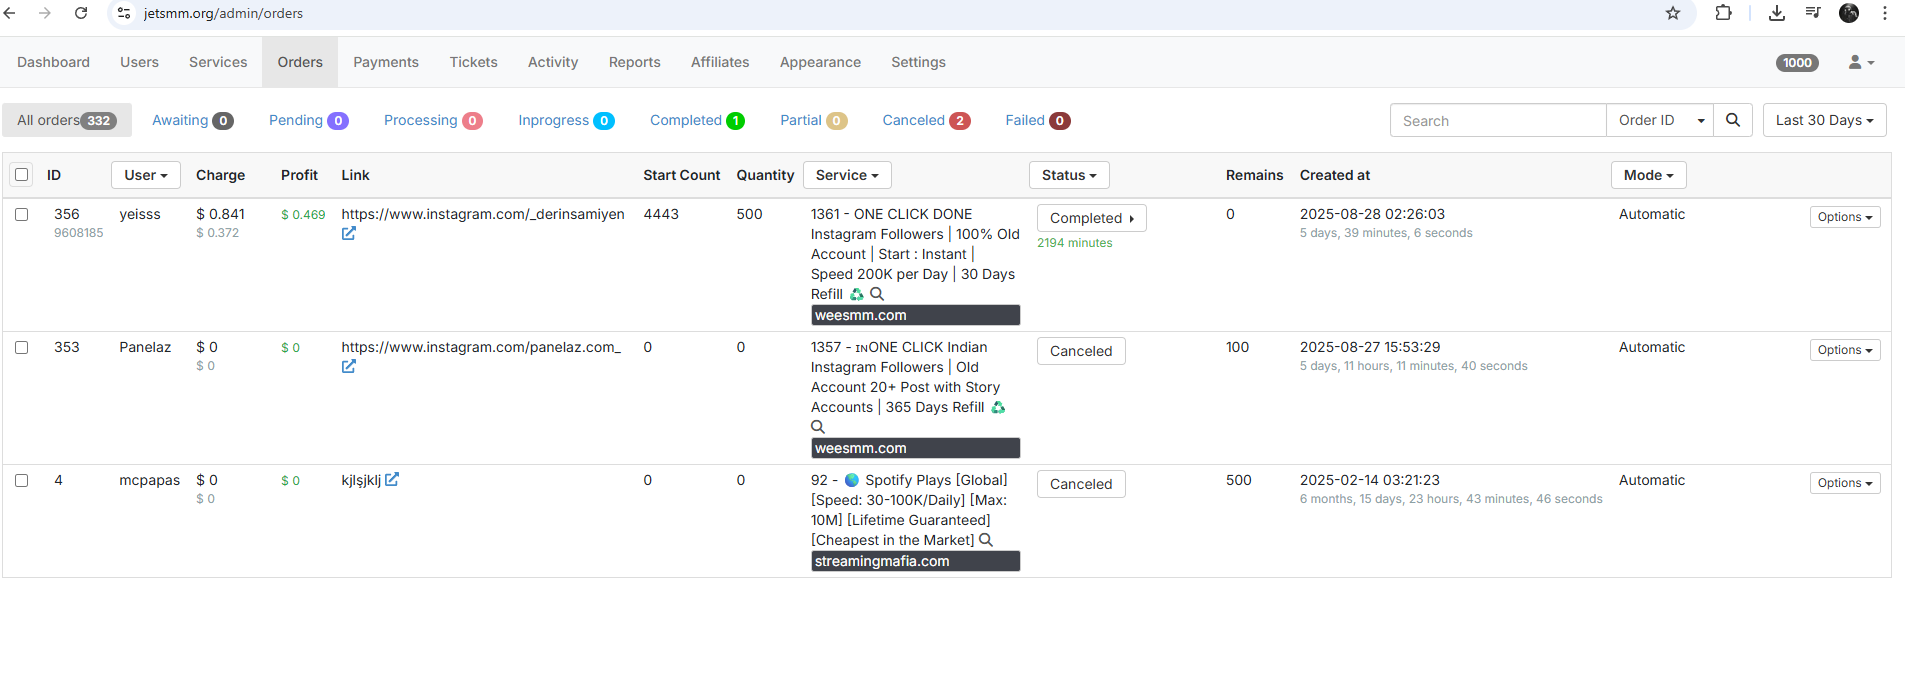The image size is (1905, 695).
Task: Click magnifier icon in Spotify Plays service
Action: coord(985,540)
